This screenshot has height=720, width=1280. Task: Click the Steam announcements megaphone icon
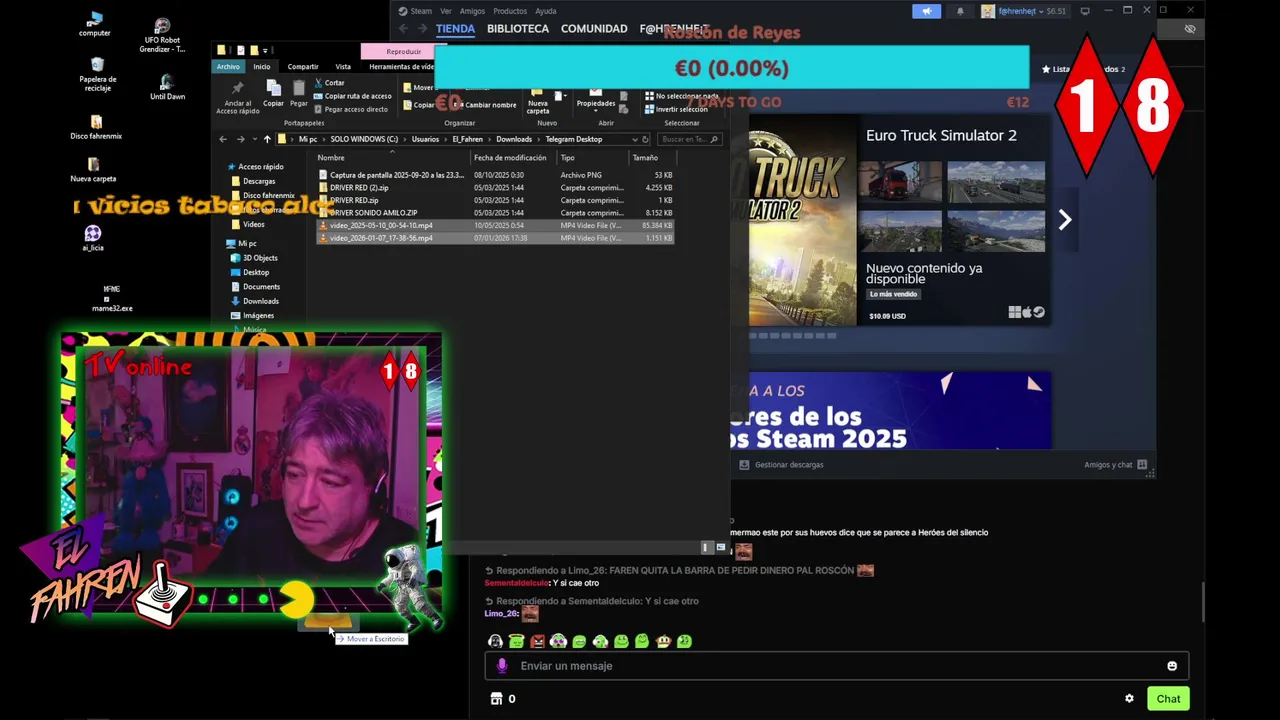pos(926,11)
